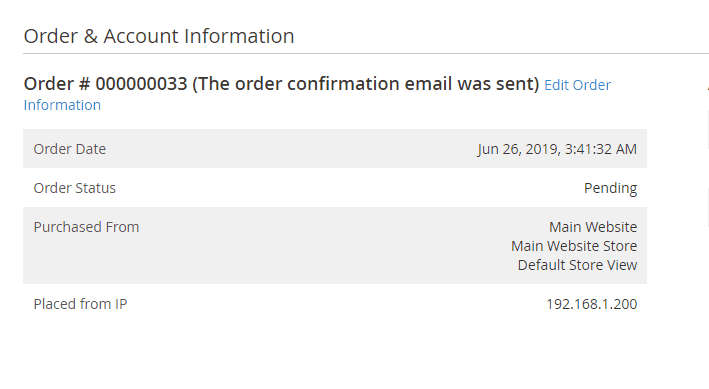Click the 'Order Status' label
Screen dimensions: 709x389
[x=75, y=188]
